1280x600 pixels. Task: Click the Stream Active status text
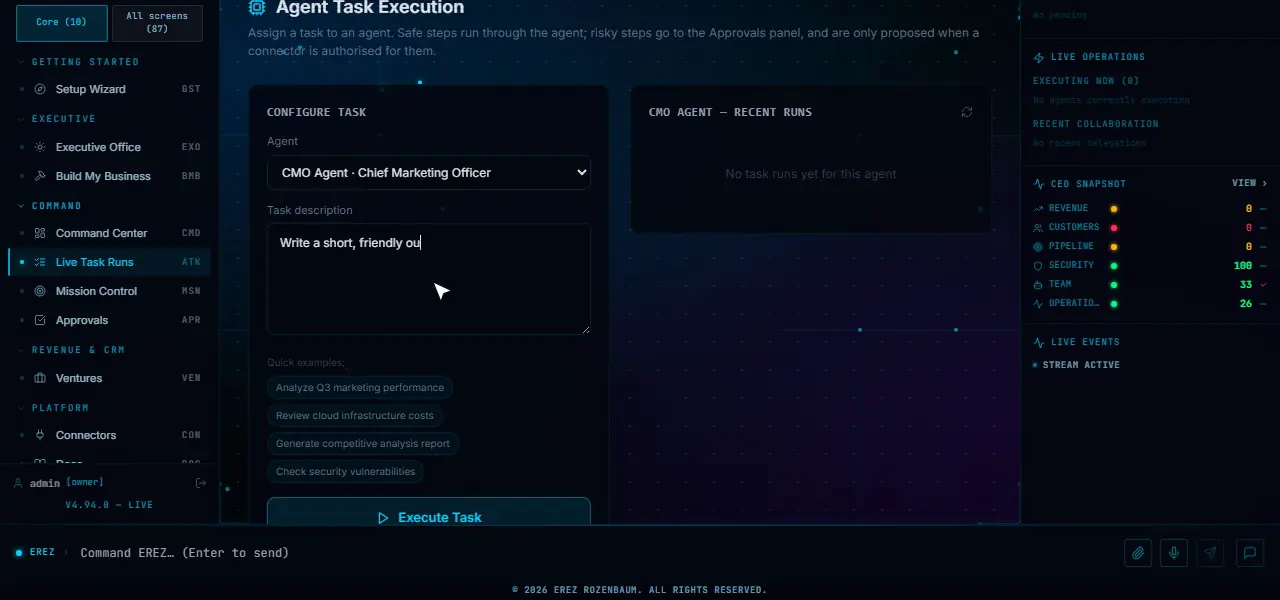(x=1081, y=365)
